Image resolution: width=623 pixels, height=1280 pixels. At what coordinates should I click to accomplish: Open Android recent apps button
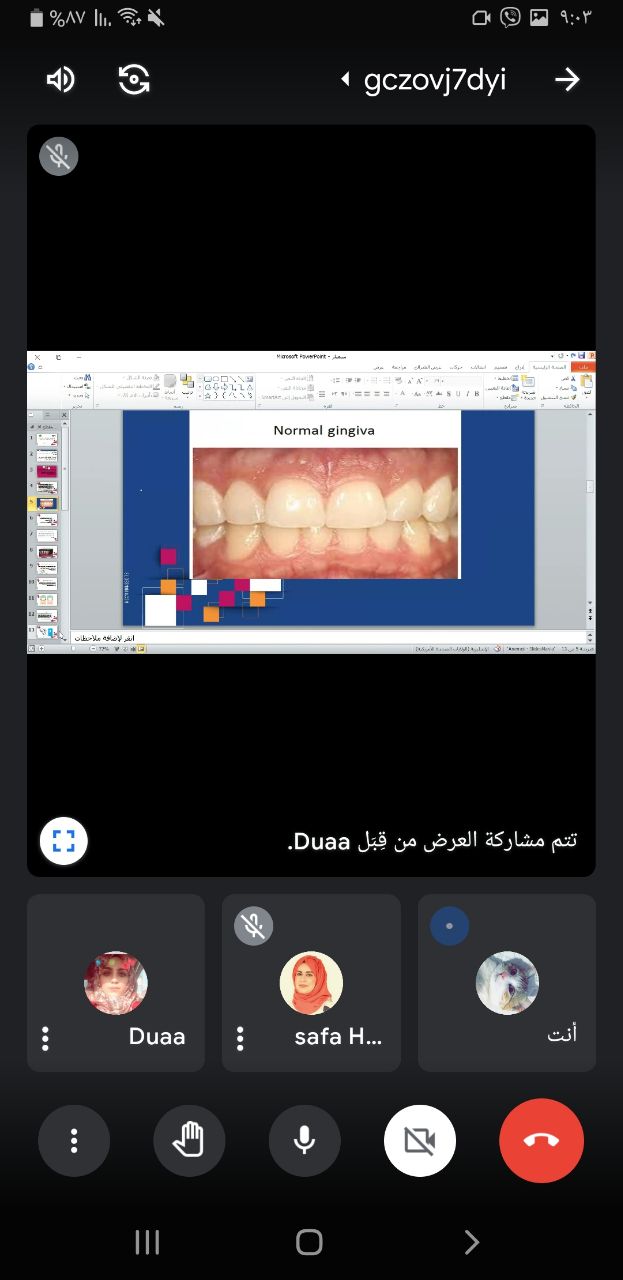147,1242
